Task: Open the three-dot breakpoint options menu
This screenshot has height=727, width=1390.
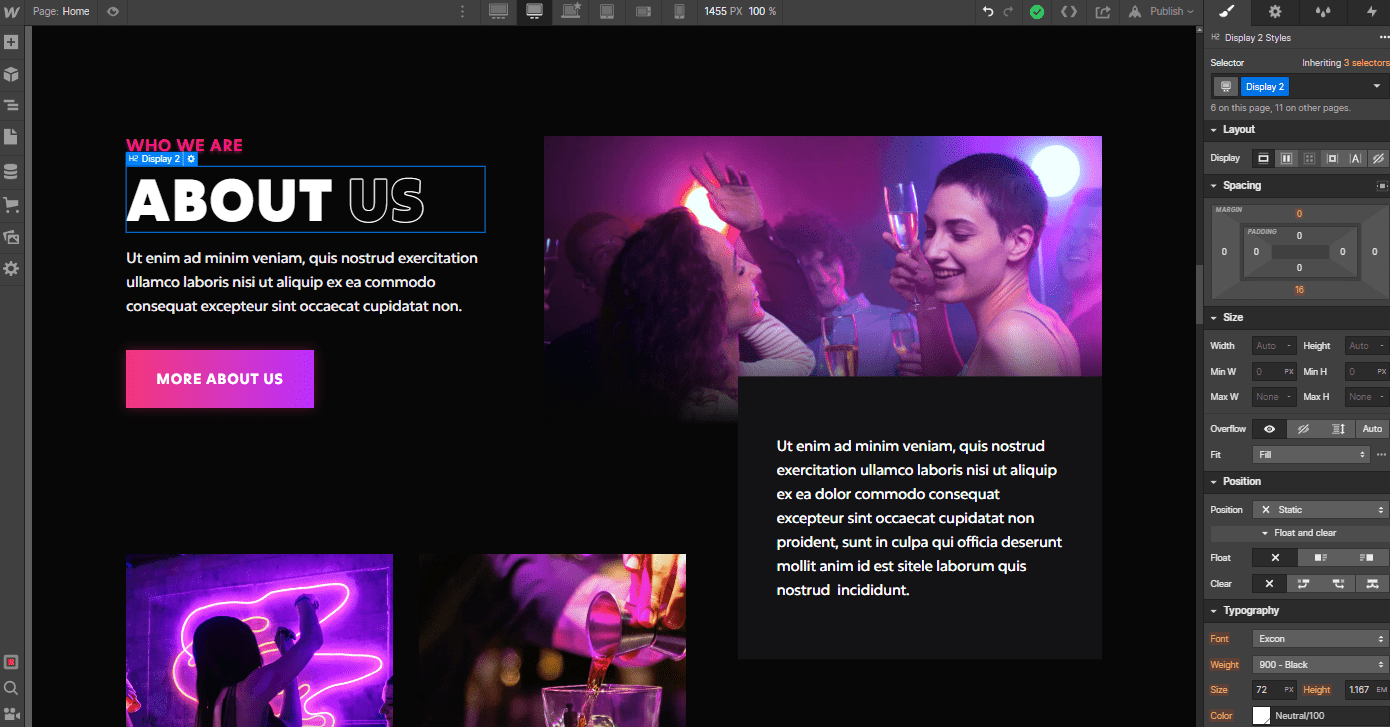Action: click(x=462, y=12)
